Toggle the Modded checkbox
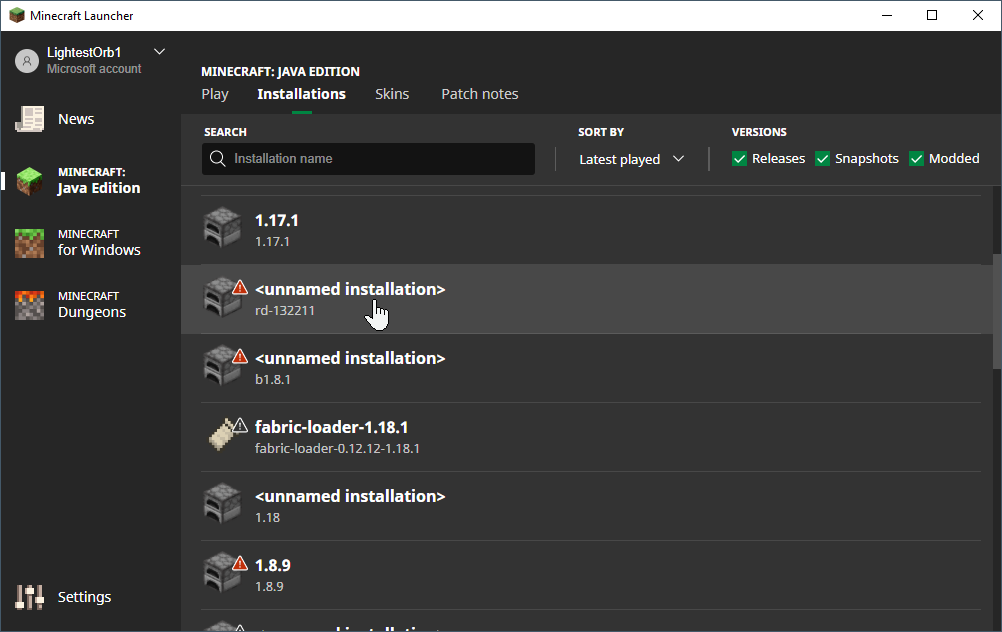 pos(916,158)
